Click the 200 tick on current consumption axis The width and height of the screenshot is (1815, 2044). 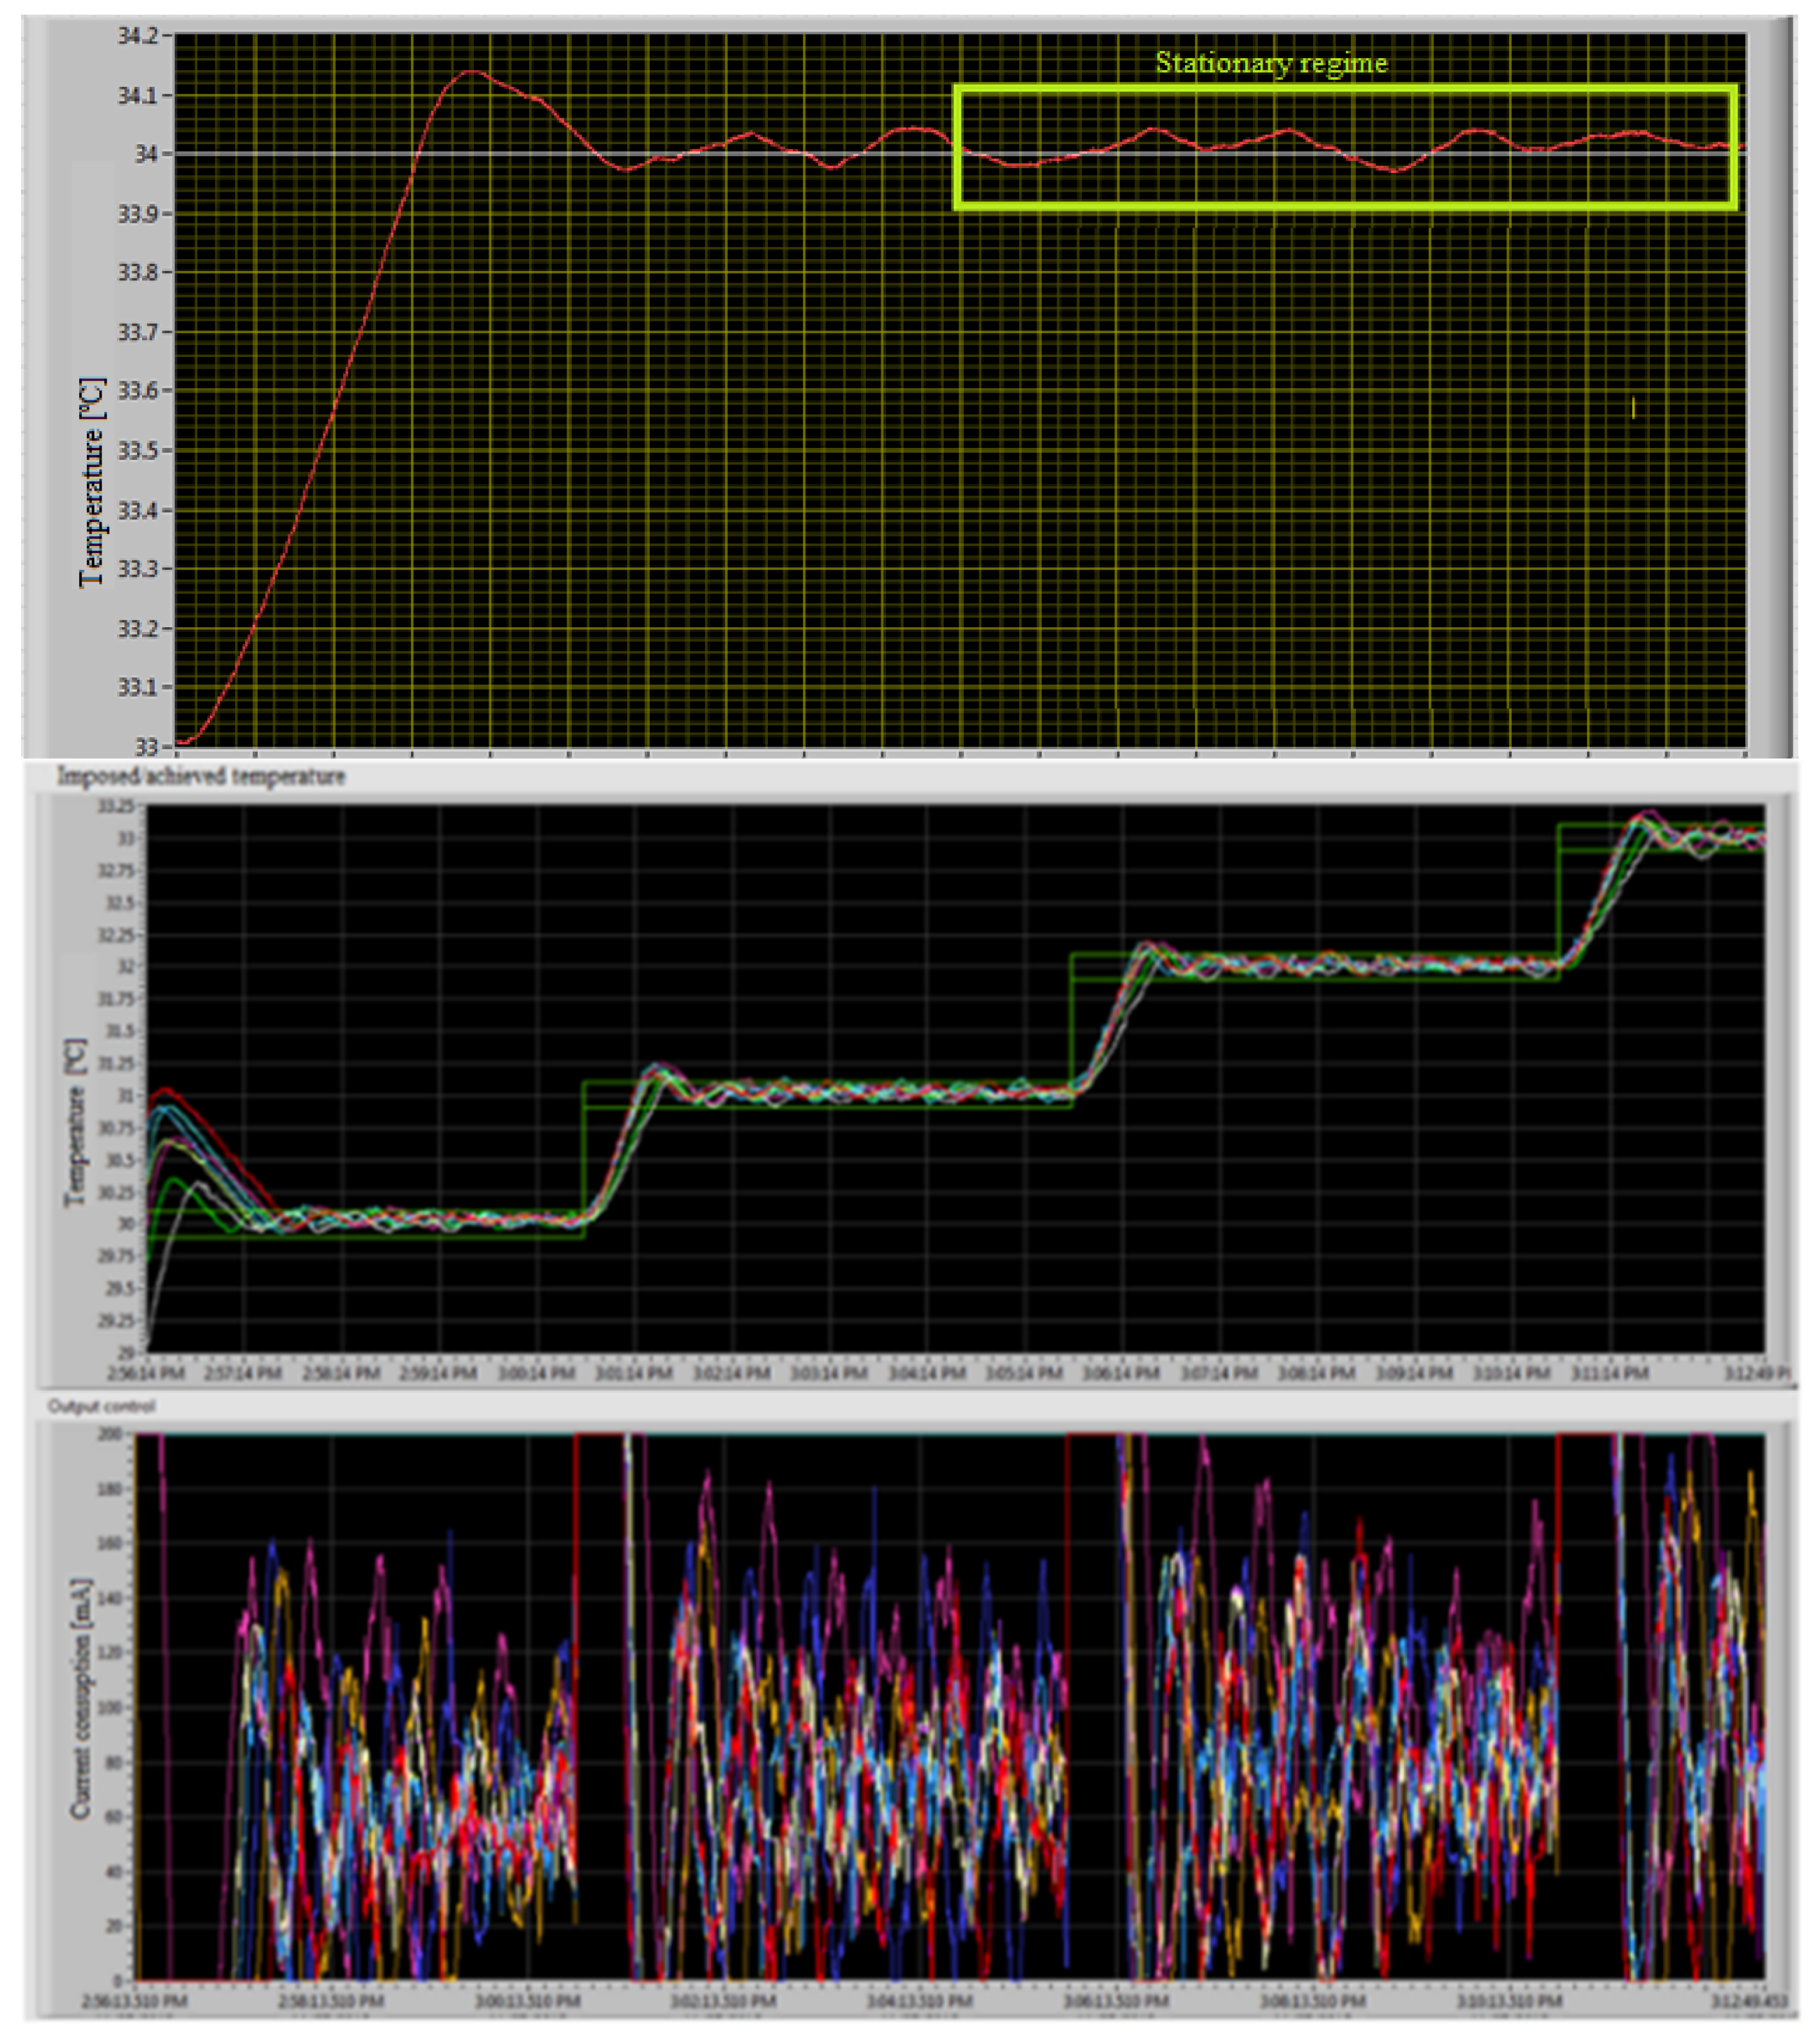[x=111, y=1435]
